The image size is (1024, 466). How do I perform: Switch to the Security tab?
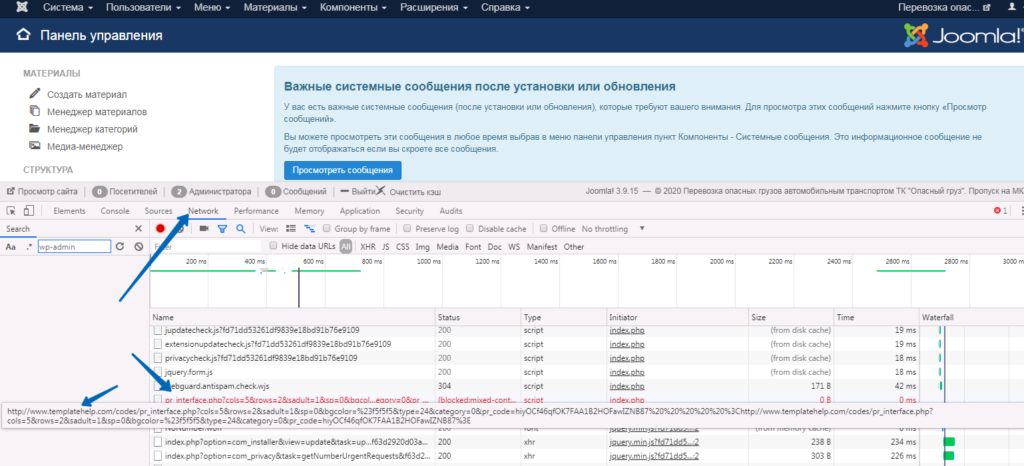(x=409, y=211)
